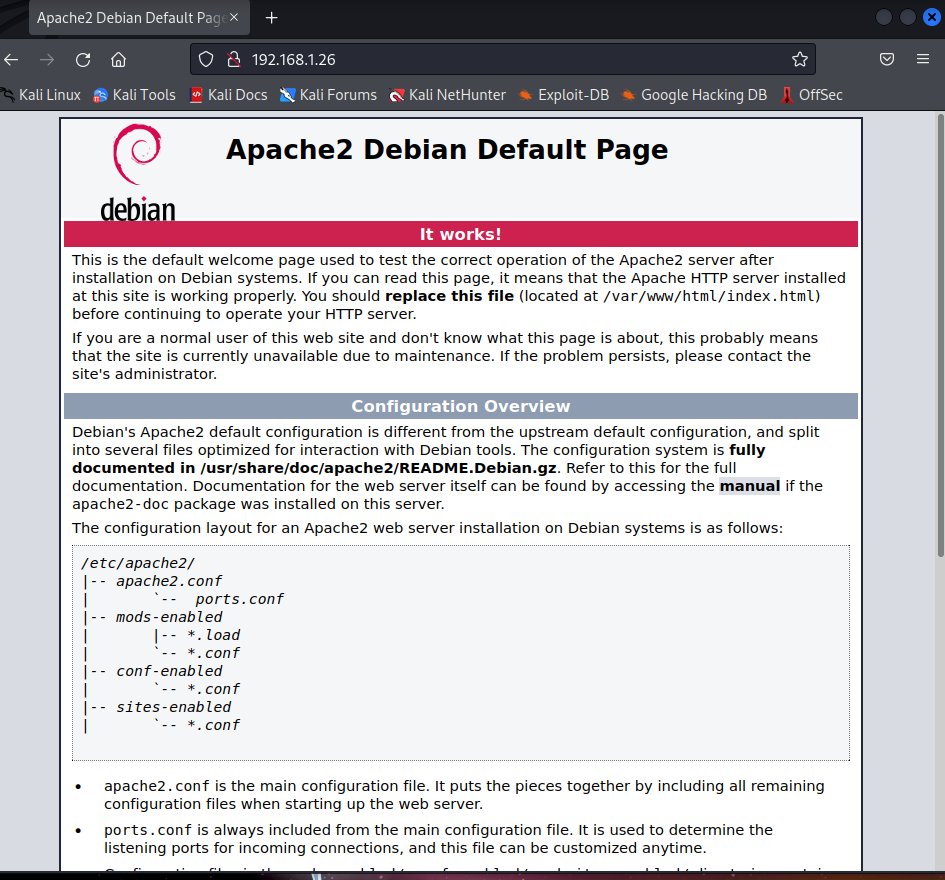Click the vertical page scrollbar thumb

tap(940, 335)
